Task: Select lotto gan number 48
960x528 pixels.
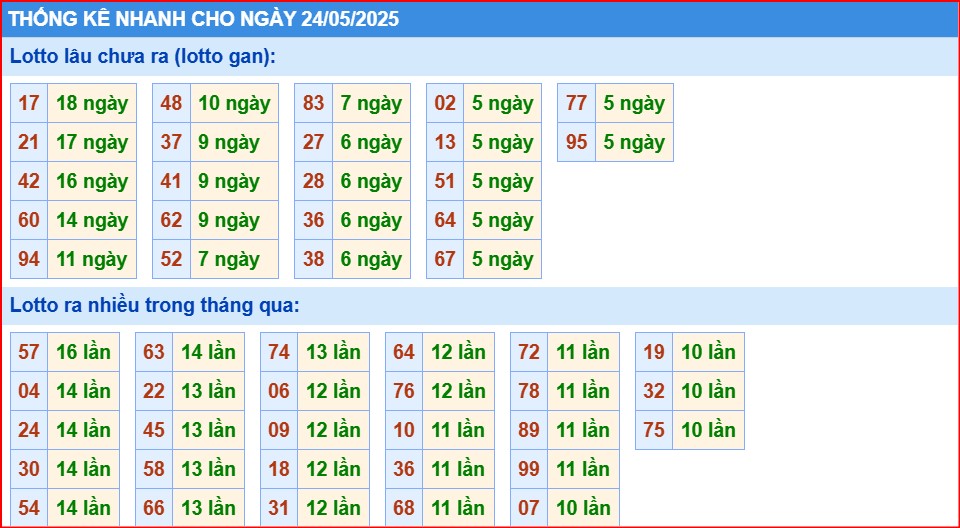Action: 171,103
